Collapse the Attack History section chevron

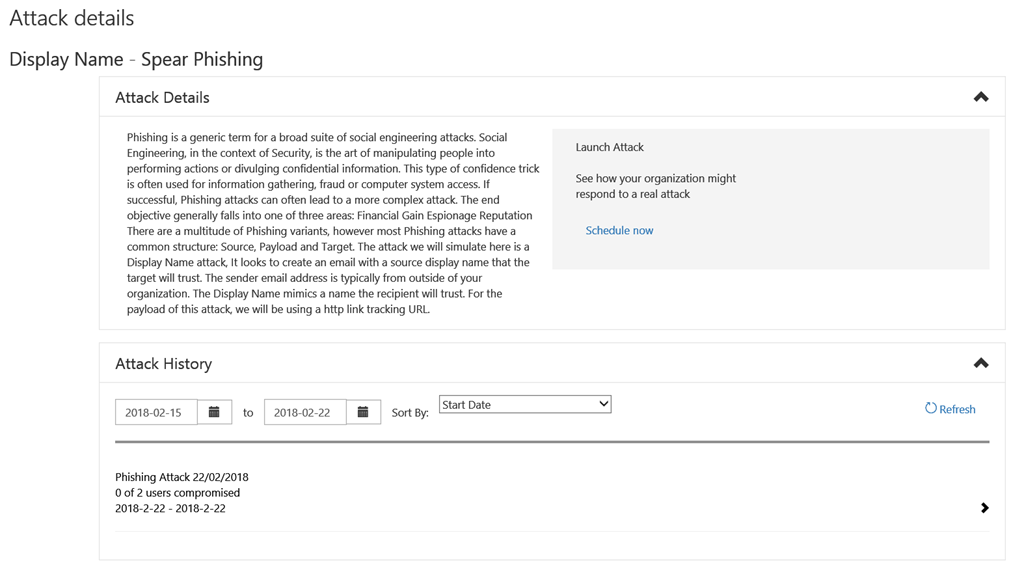pos(980,363)
